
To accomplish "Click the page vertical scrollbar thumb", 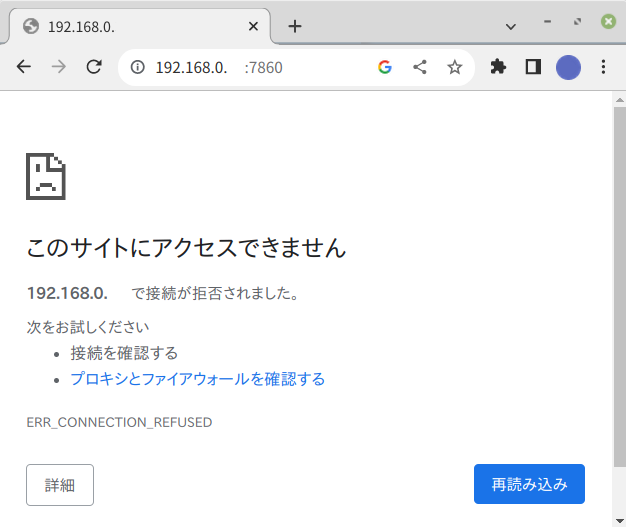I will click(x=620, y=287).
